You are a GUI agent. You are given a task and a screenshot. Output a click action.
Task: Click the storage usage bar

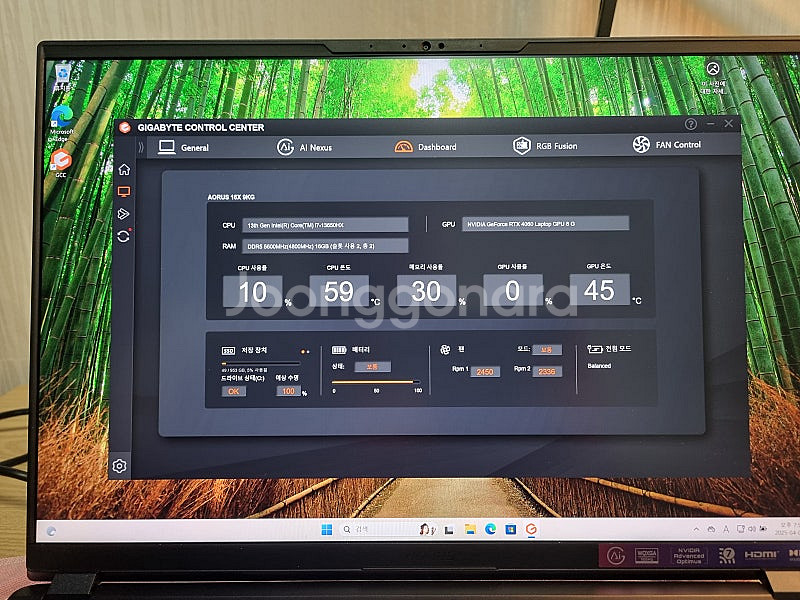[x=261, y=364]
